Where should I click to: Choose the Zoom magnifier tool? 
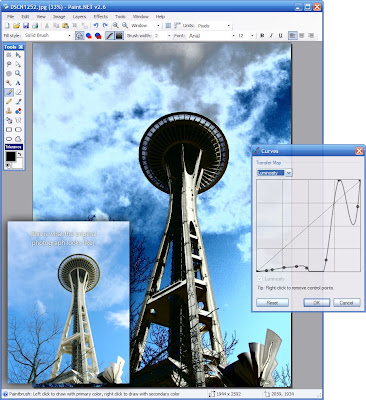(18, 74)
